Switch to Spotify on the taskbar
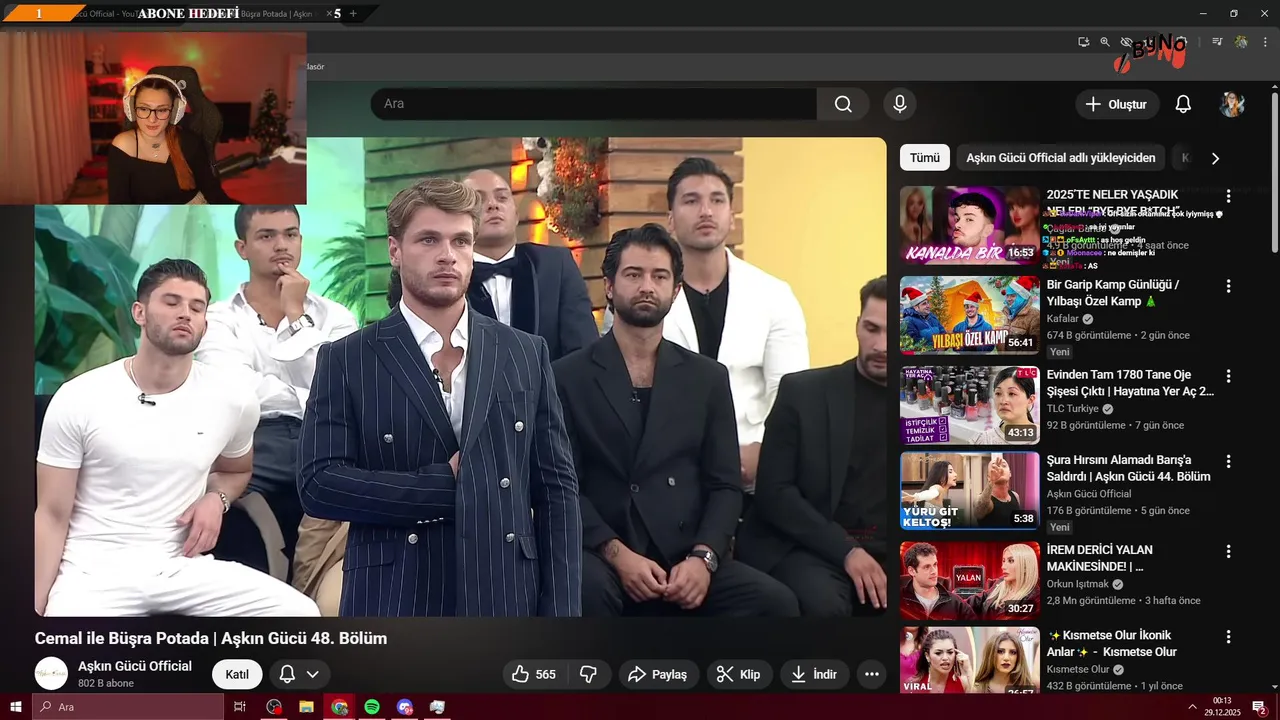 click(372, 707)
